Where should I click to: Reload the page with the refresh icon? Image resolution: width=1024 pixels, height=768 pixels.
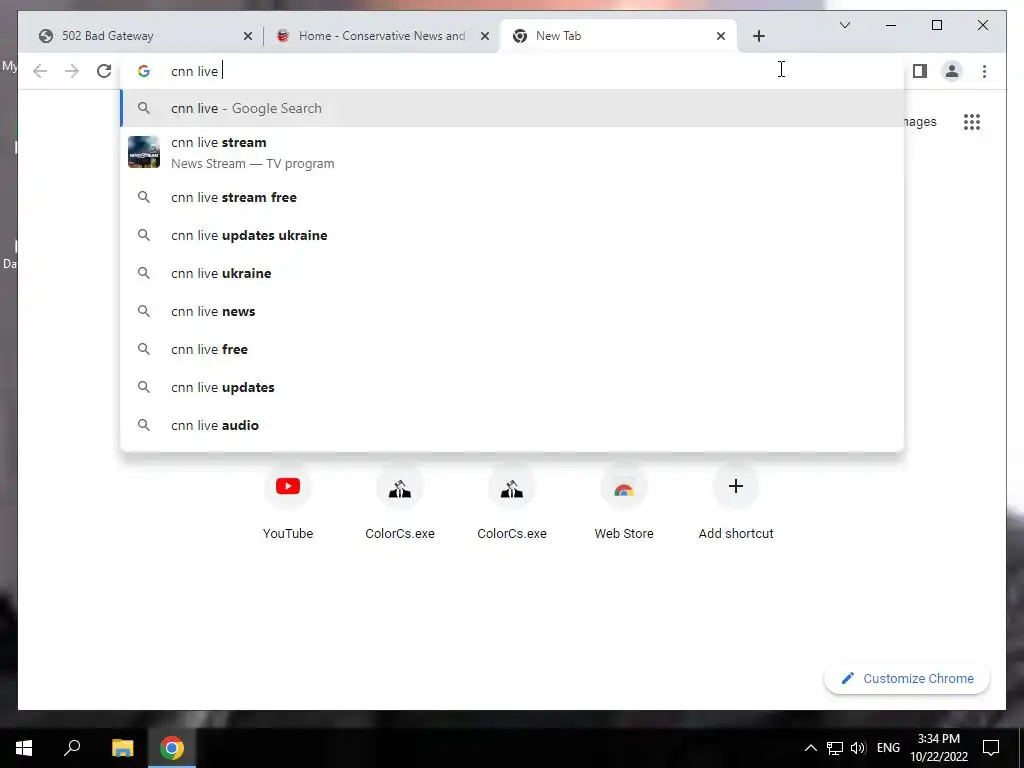tap(104, 71)
